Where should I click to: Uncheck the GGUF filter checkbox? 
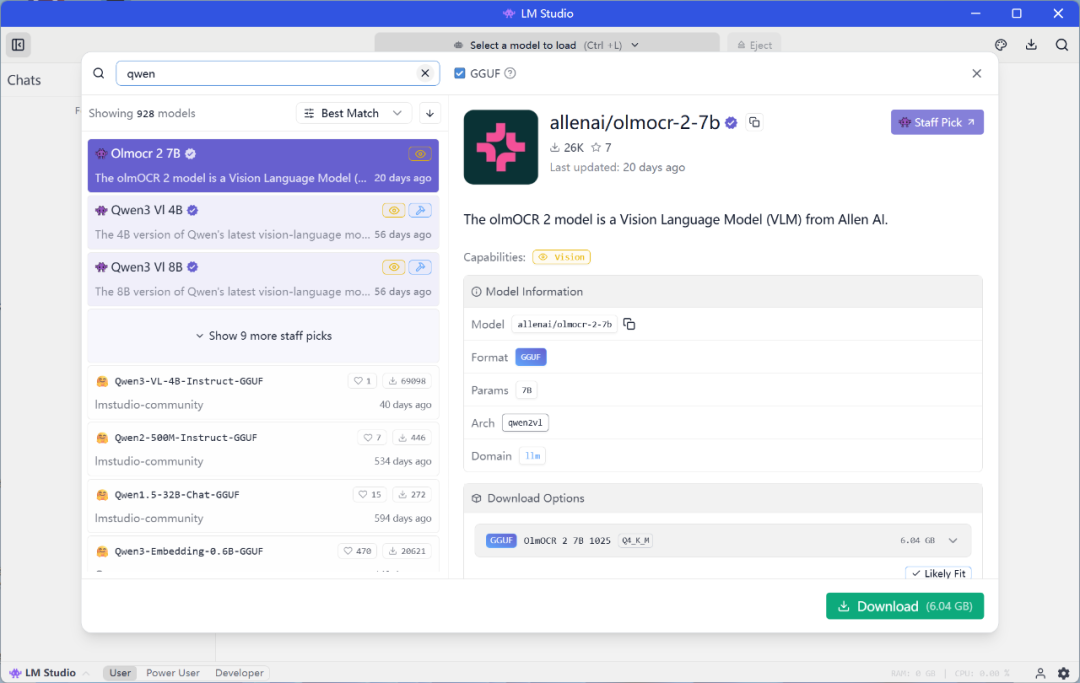[x=459, y=73]
